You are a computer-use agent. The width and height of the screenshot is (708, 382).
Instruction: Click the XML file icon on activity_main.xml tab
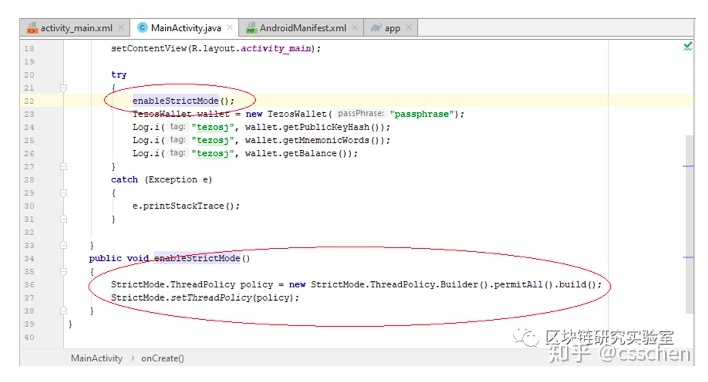(32, 28)
